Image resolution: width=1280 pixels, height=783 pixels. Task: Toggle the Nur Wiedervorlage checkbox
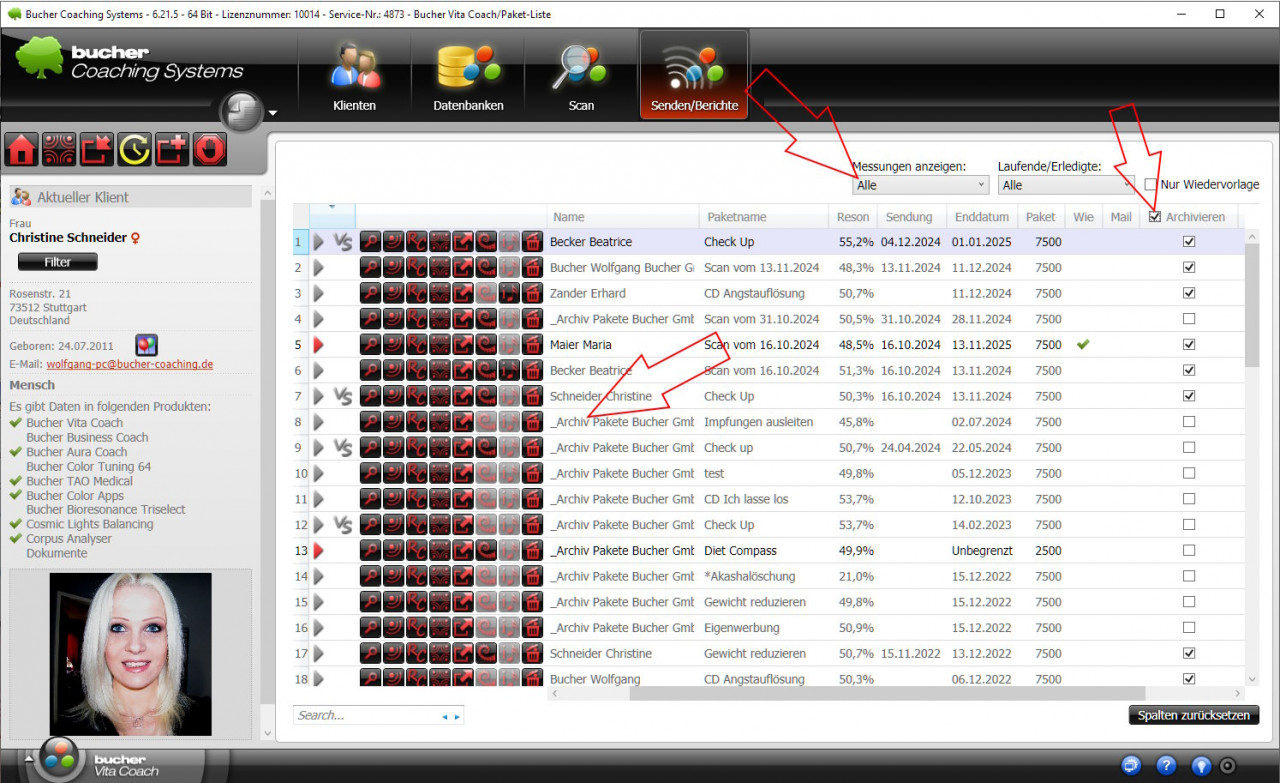[x=1151, y=185]
